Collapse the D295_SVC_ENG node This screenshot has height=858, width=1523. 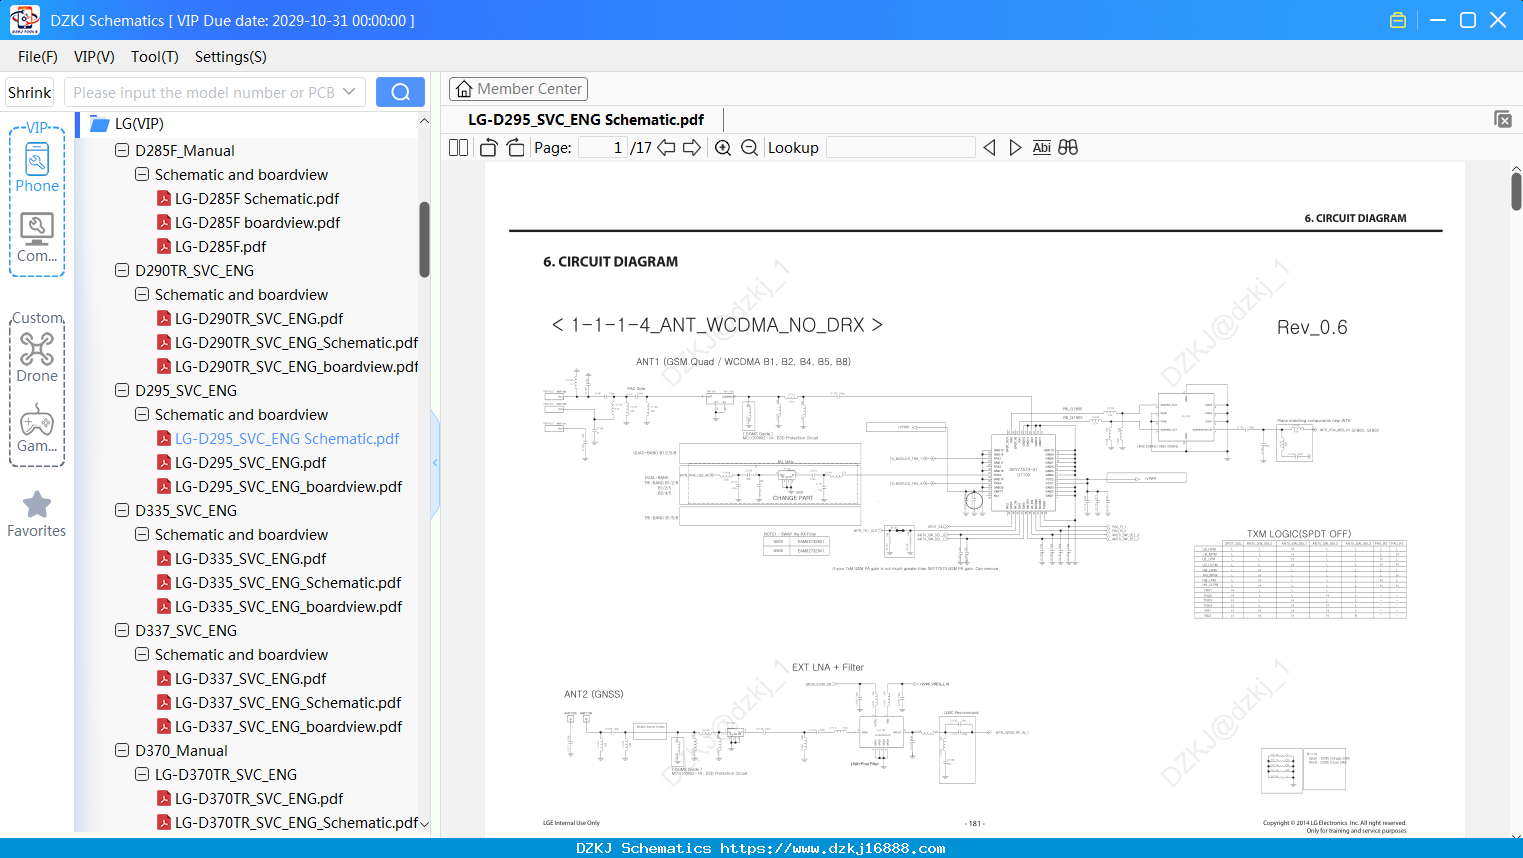[122, 390]
